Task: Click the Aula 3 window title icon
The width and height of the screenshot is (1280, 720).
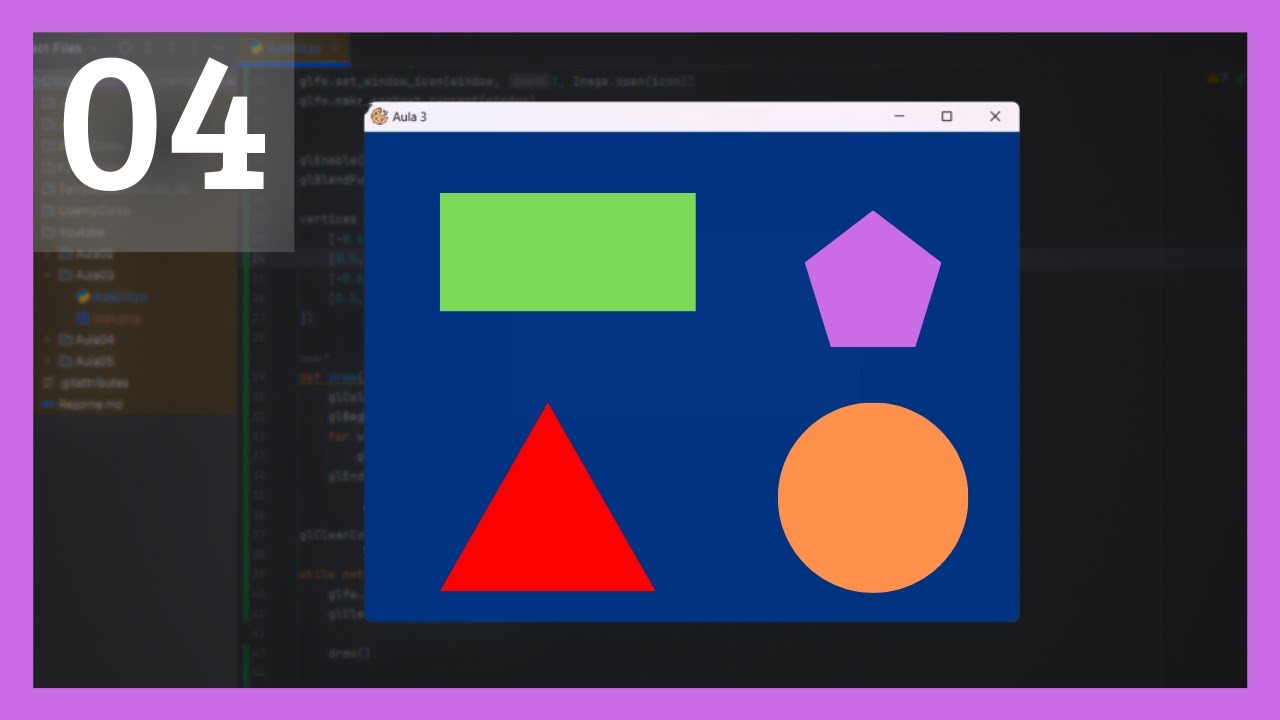Action: click(x=379, y=116)
